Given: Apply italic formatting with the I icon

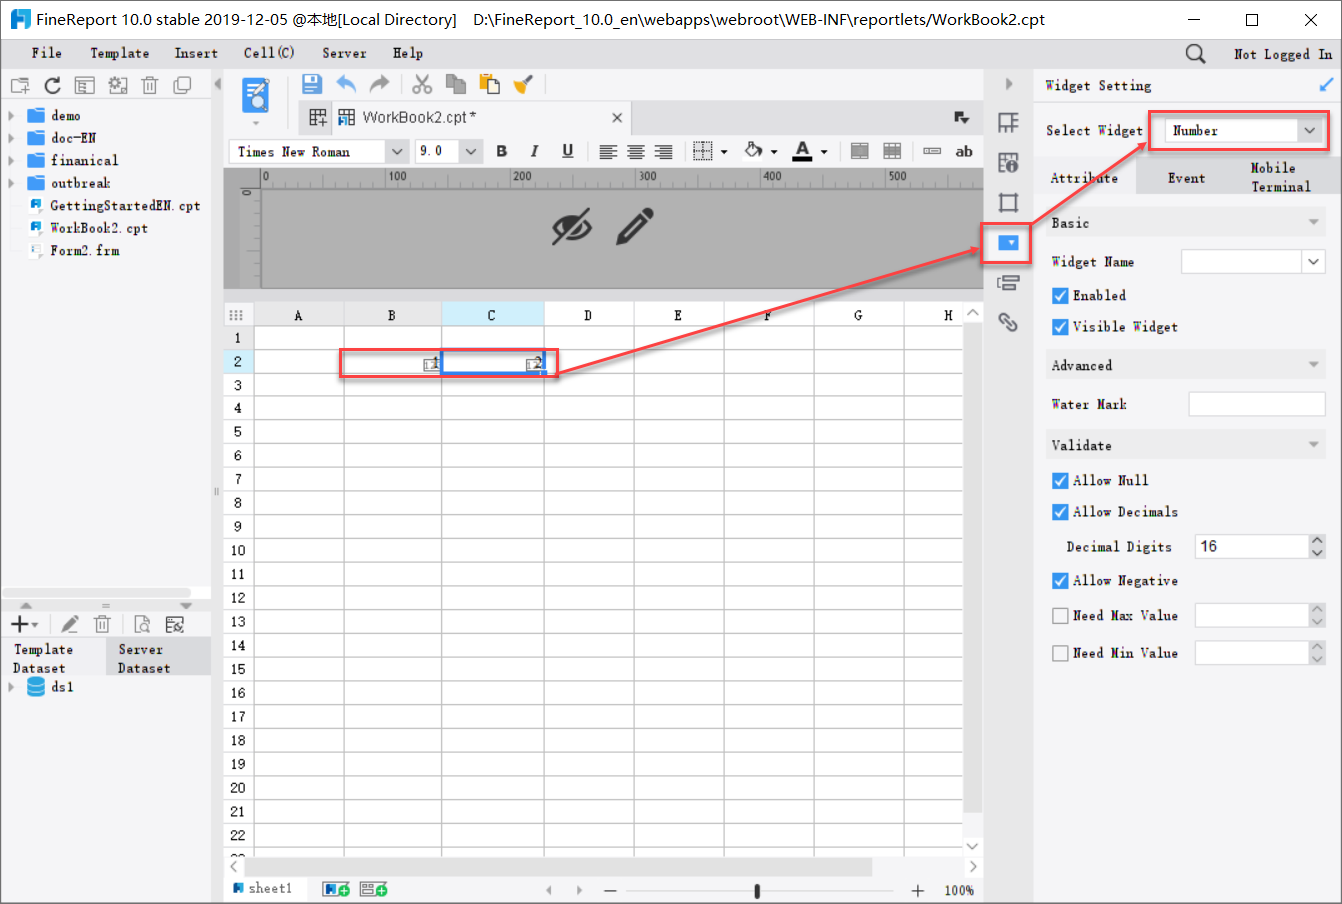Looking at the screenshot, I should pyautogui.click(x=534, y=151).
